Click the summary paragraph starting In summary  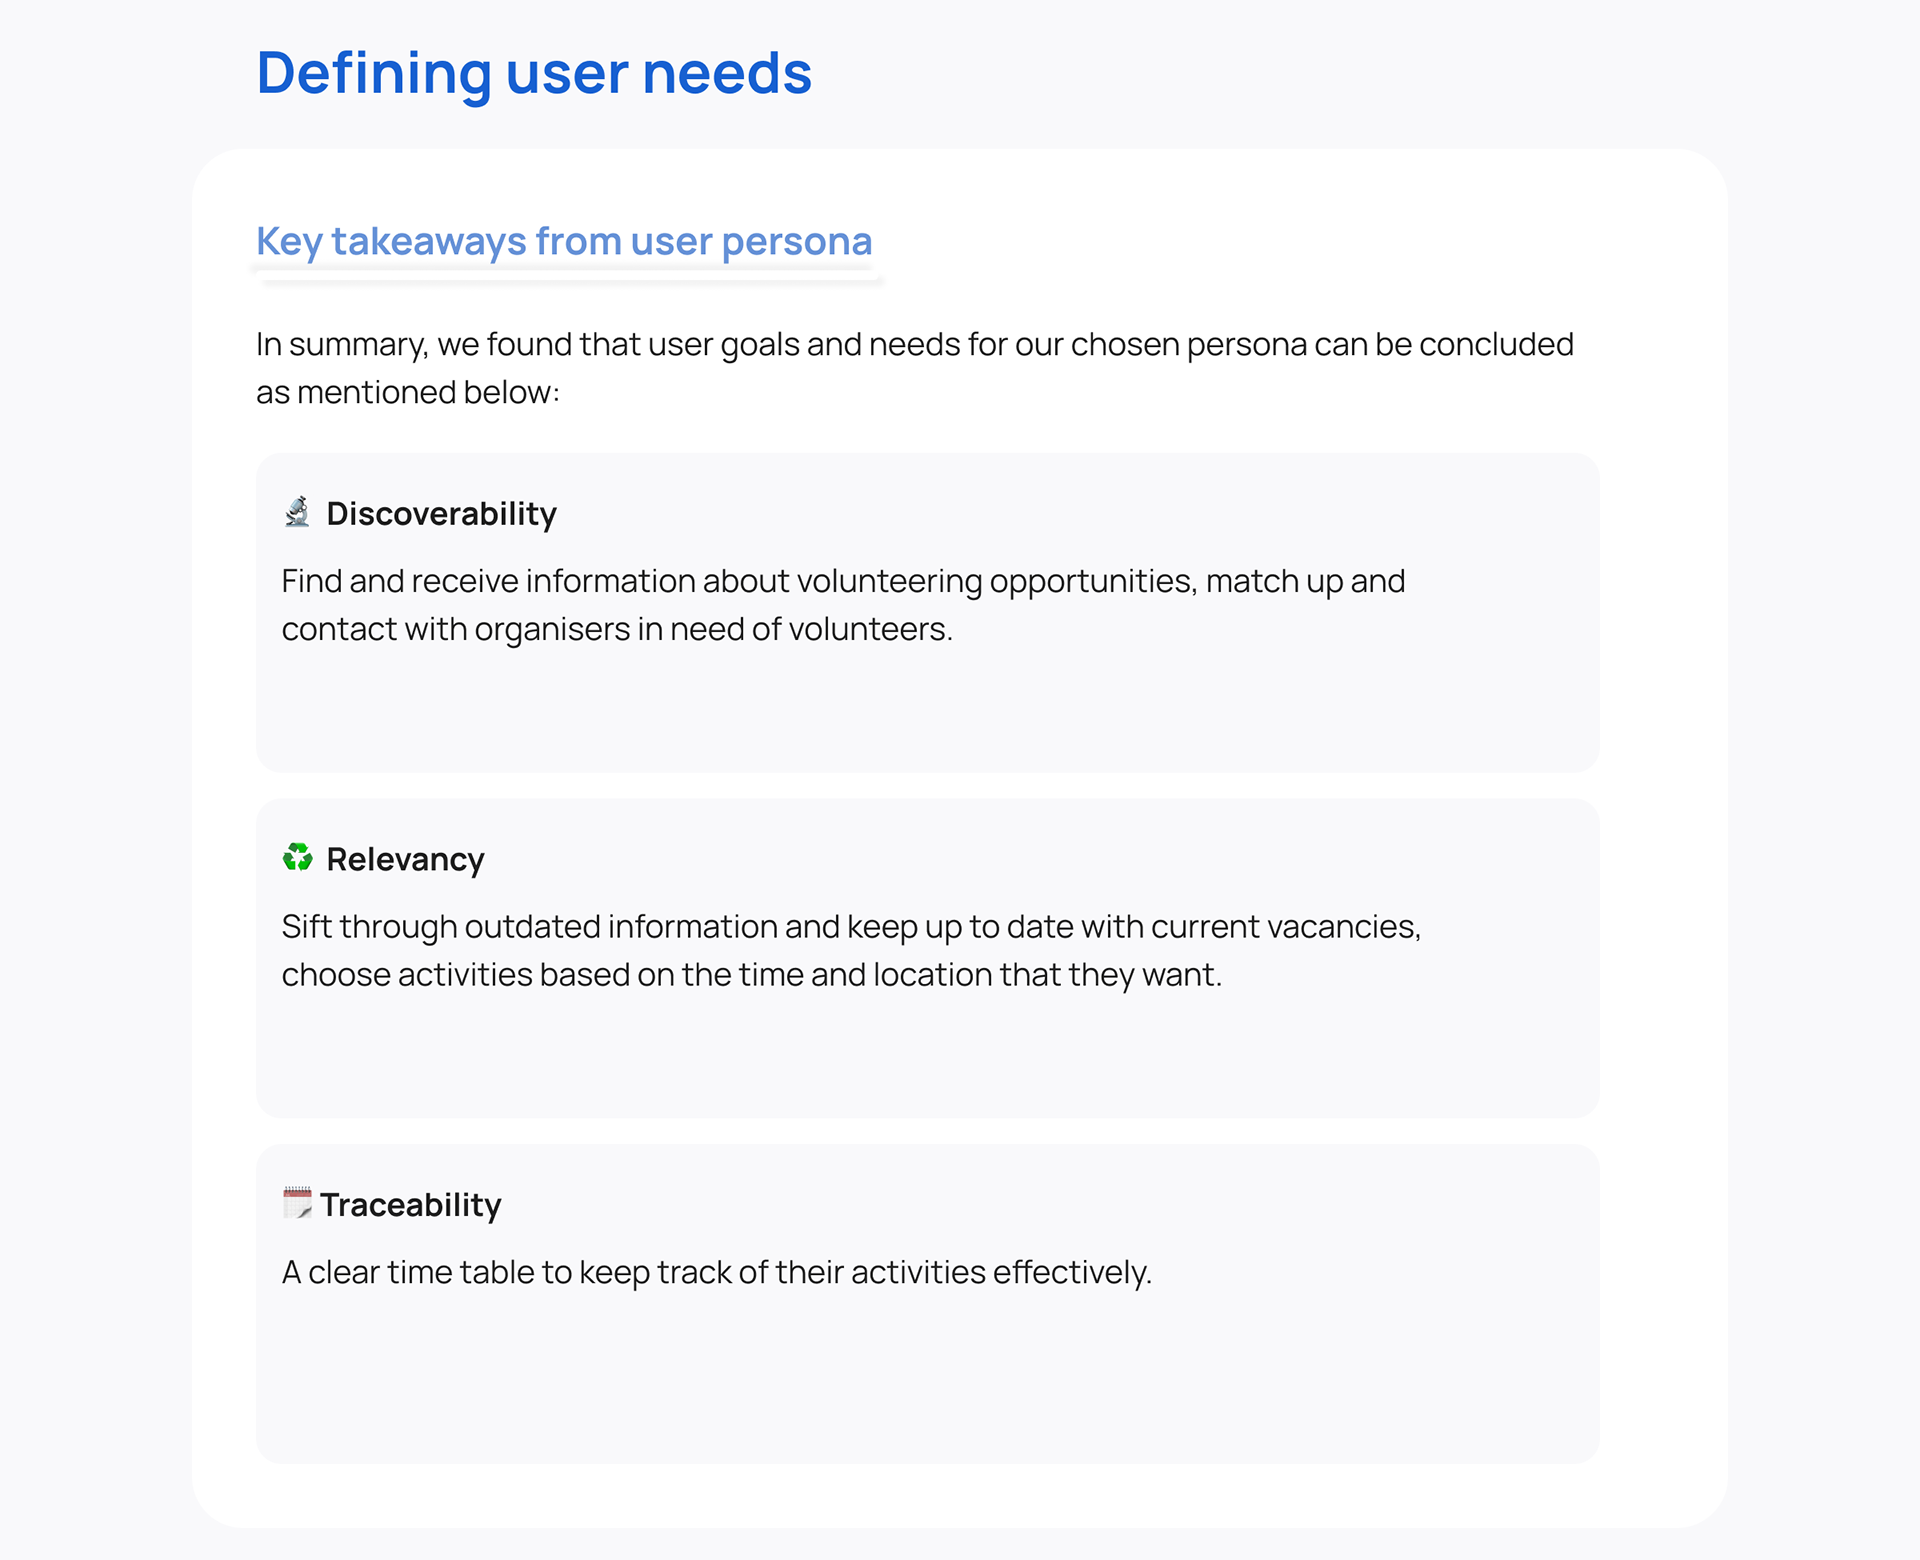(913, 344)
